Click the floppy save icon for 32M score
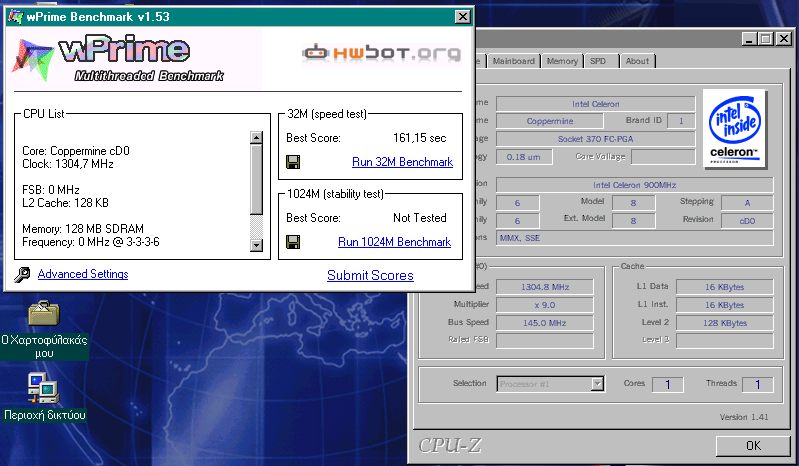 pos(293,162)
